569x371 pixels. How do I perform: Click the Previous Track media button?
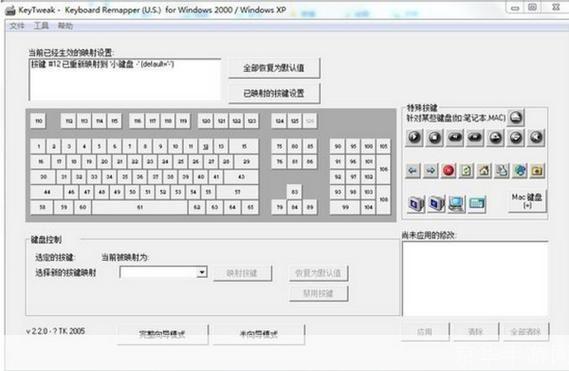[455, 138]
